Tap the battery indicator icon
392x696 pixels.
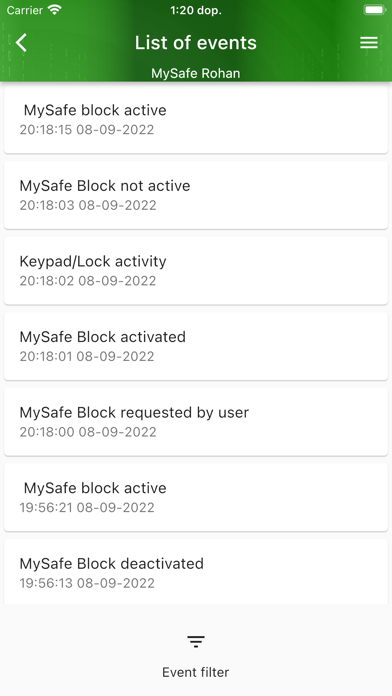pos(374,10)
